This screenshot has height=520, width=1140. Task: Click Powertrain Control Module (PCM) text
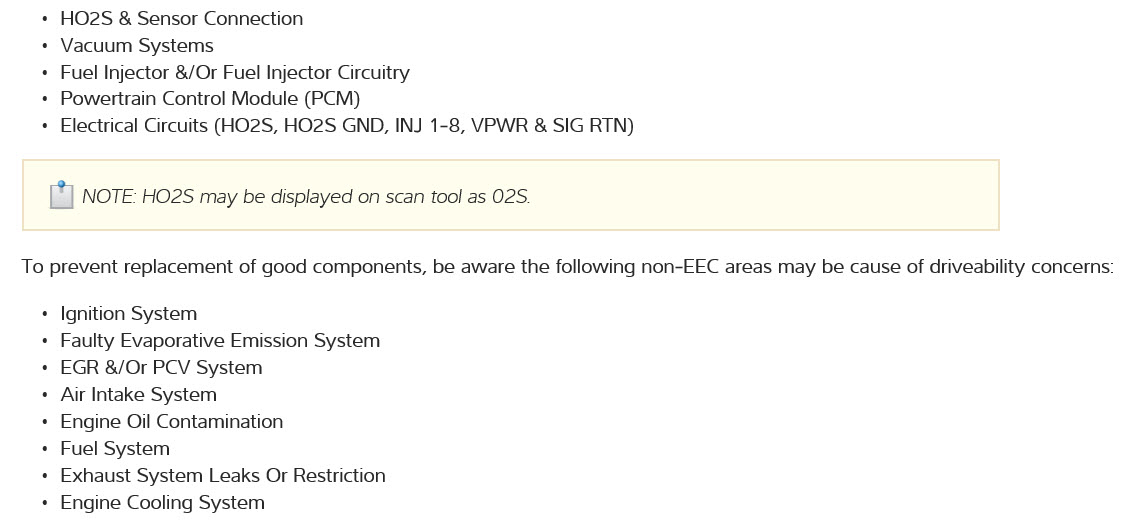point(210,99)
